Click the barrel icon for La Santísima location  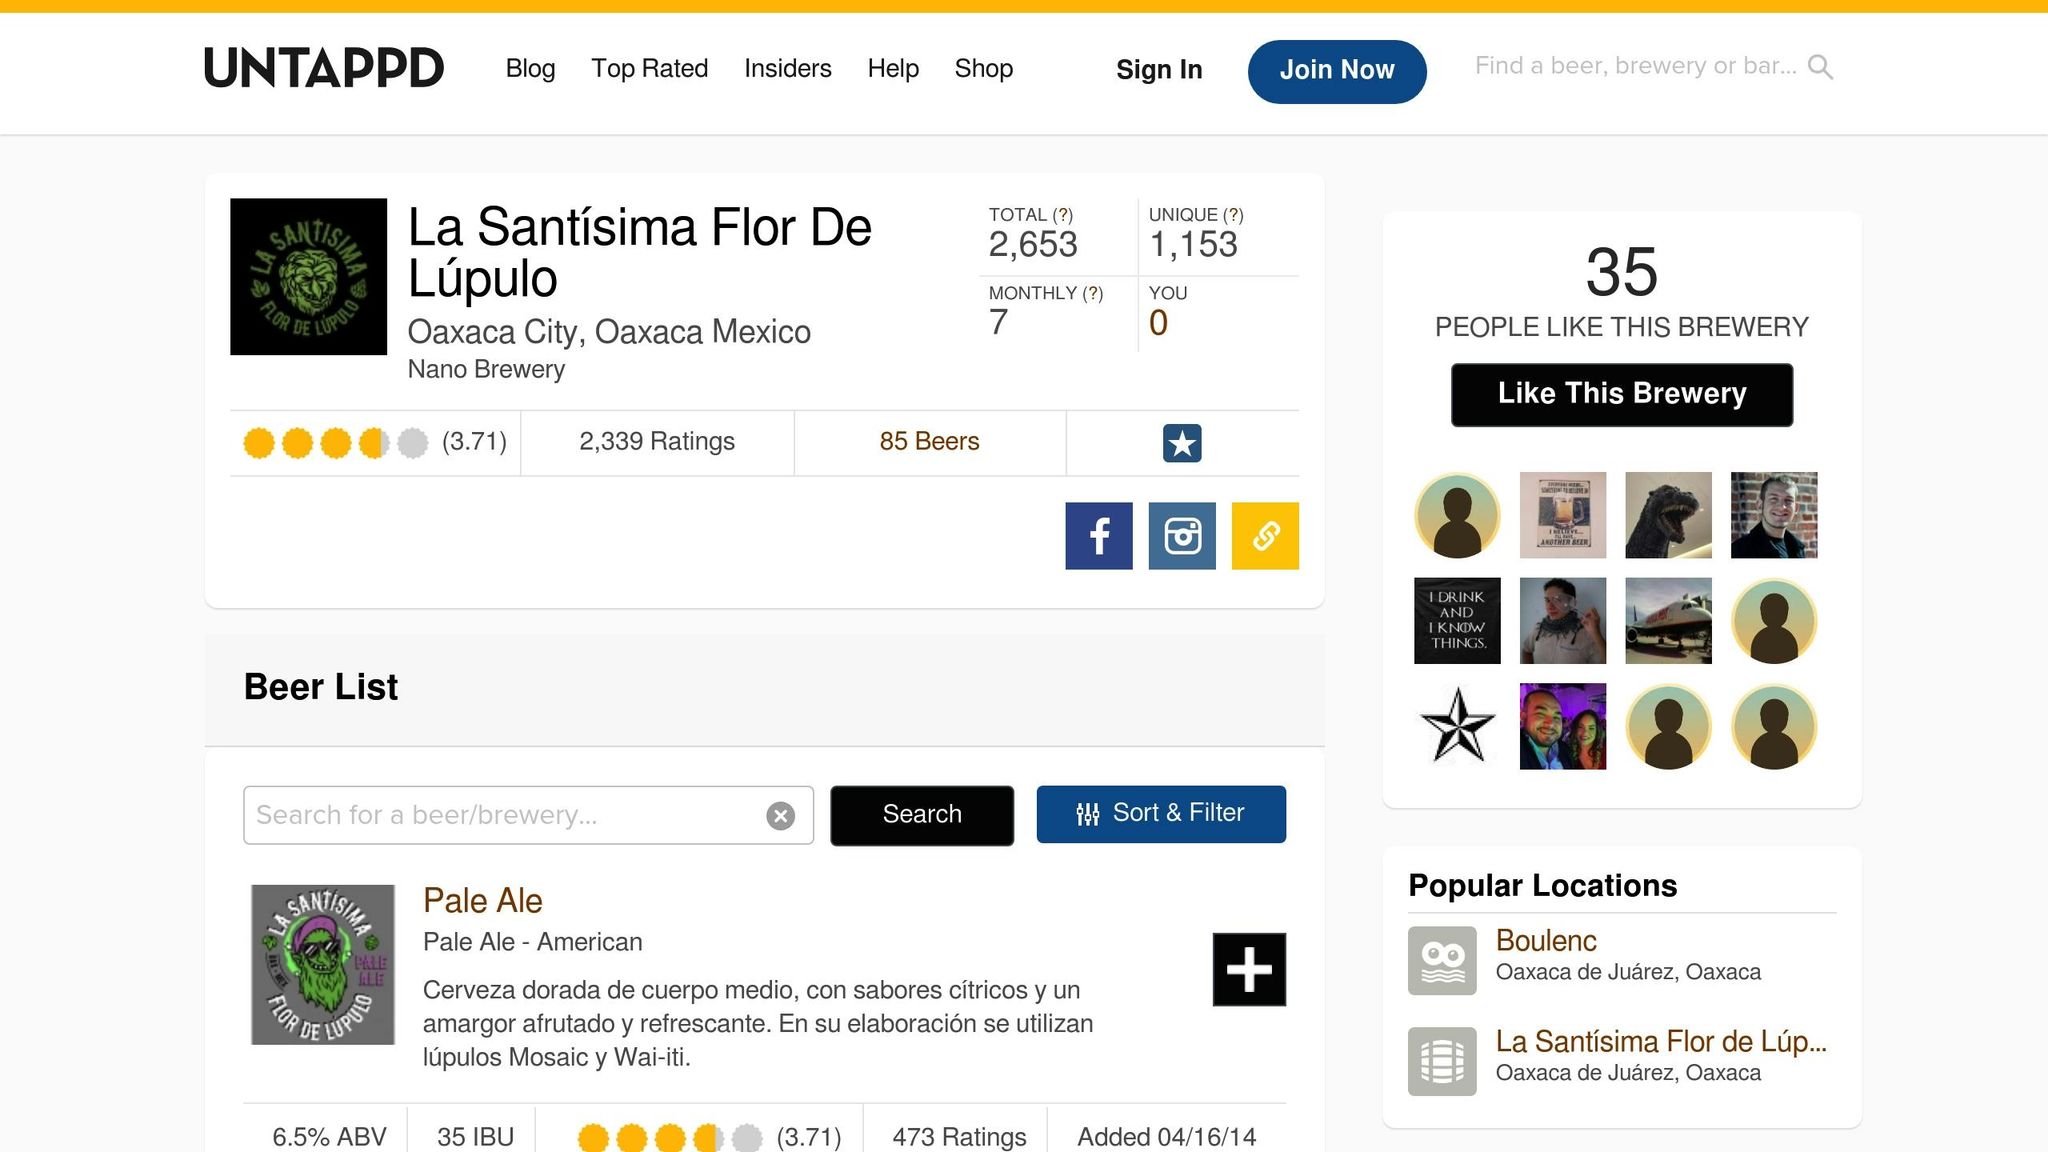1442,1061
